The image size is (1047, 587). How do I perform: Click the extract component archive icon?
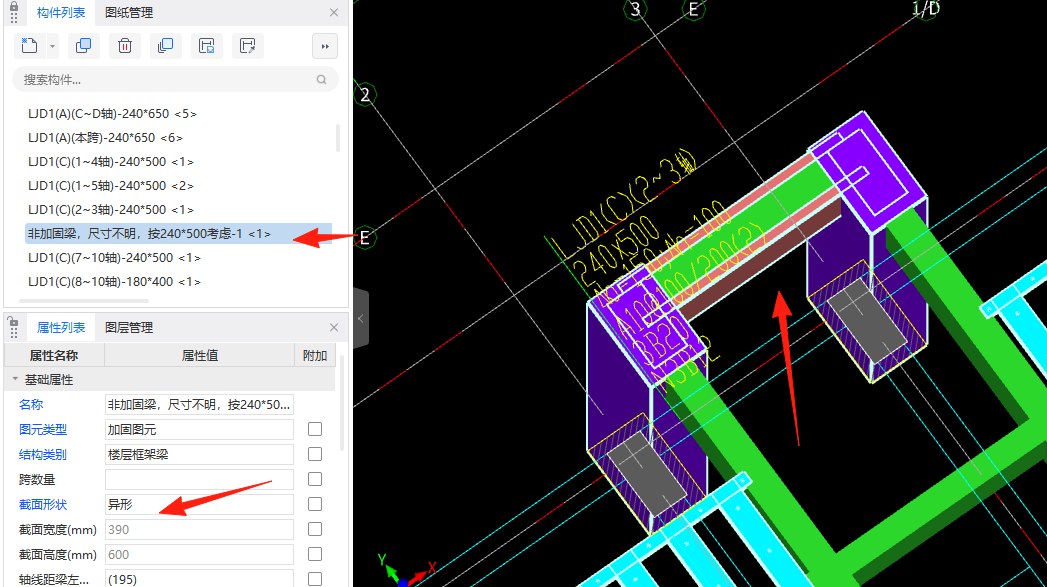click(x=248, y=46)
